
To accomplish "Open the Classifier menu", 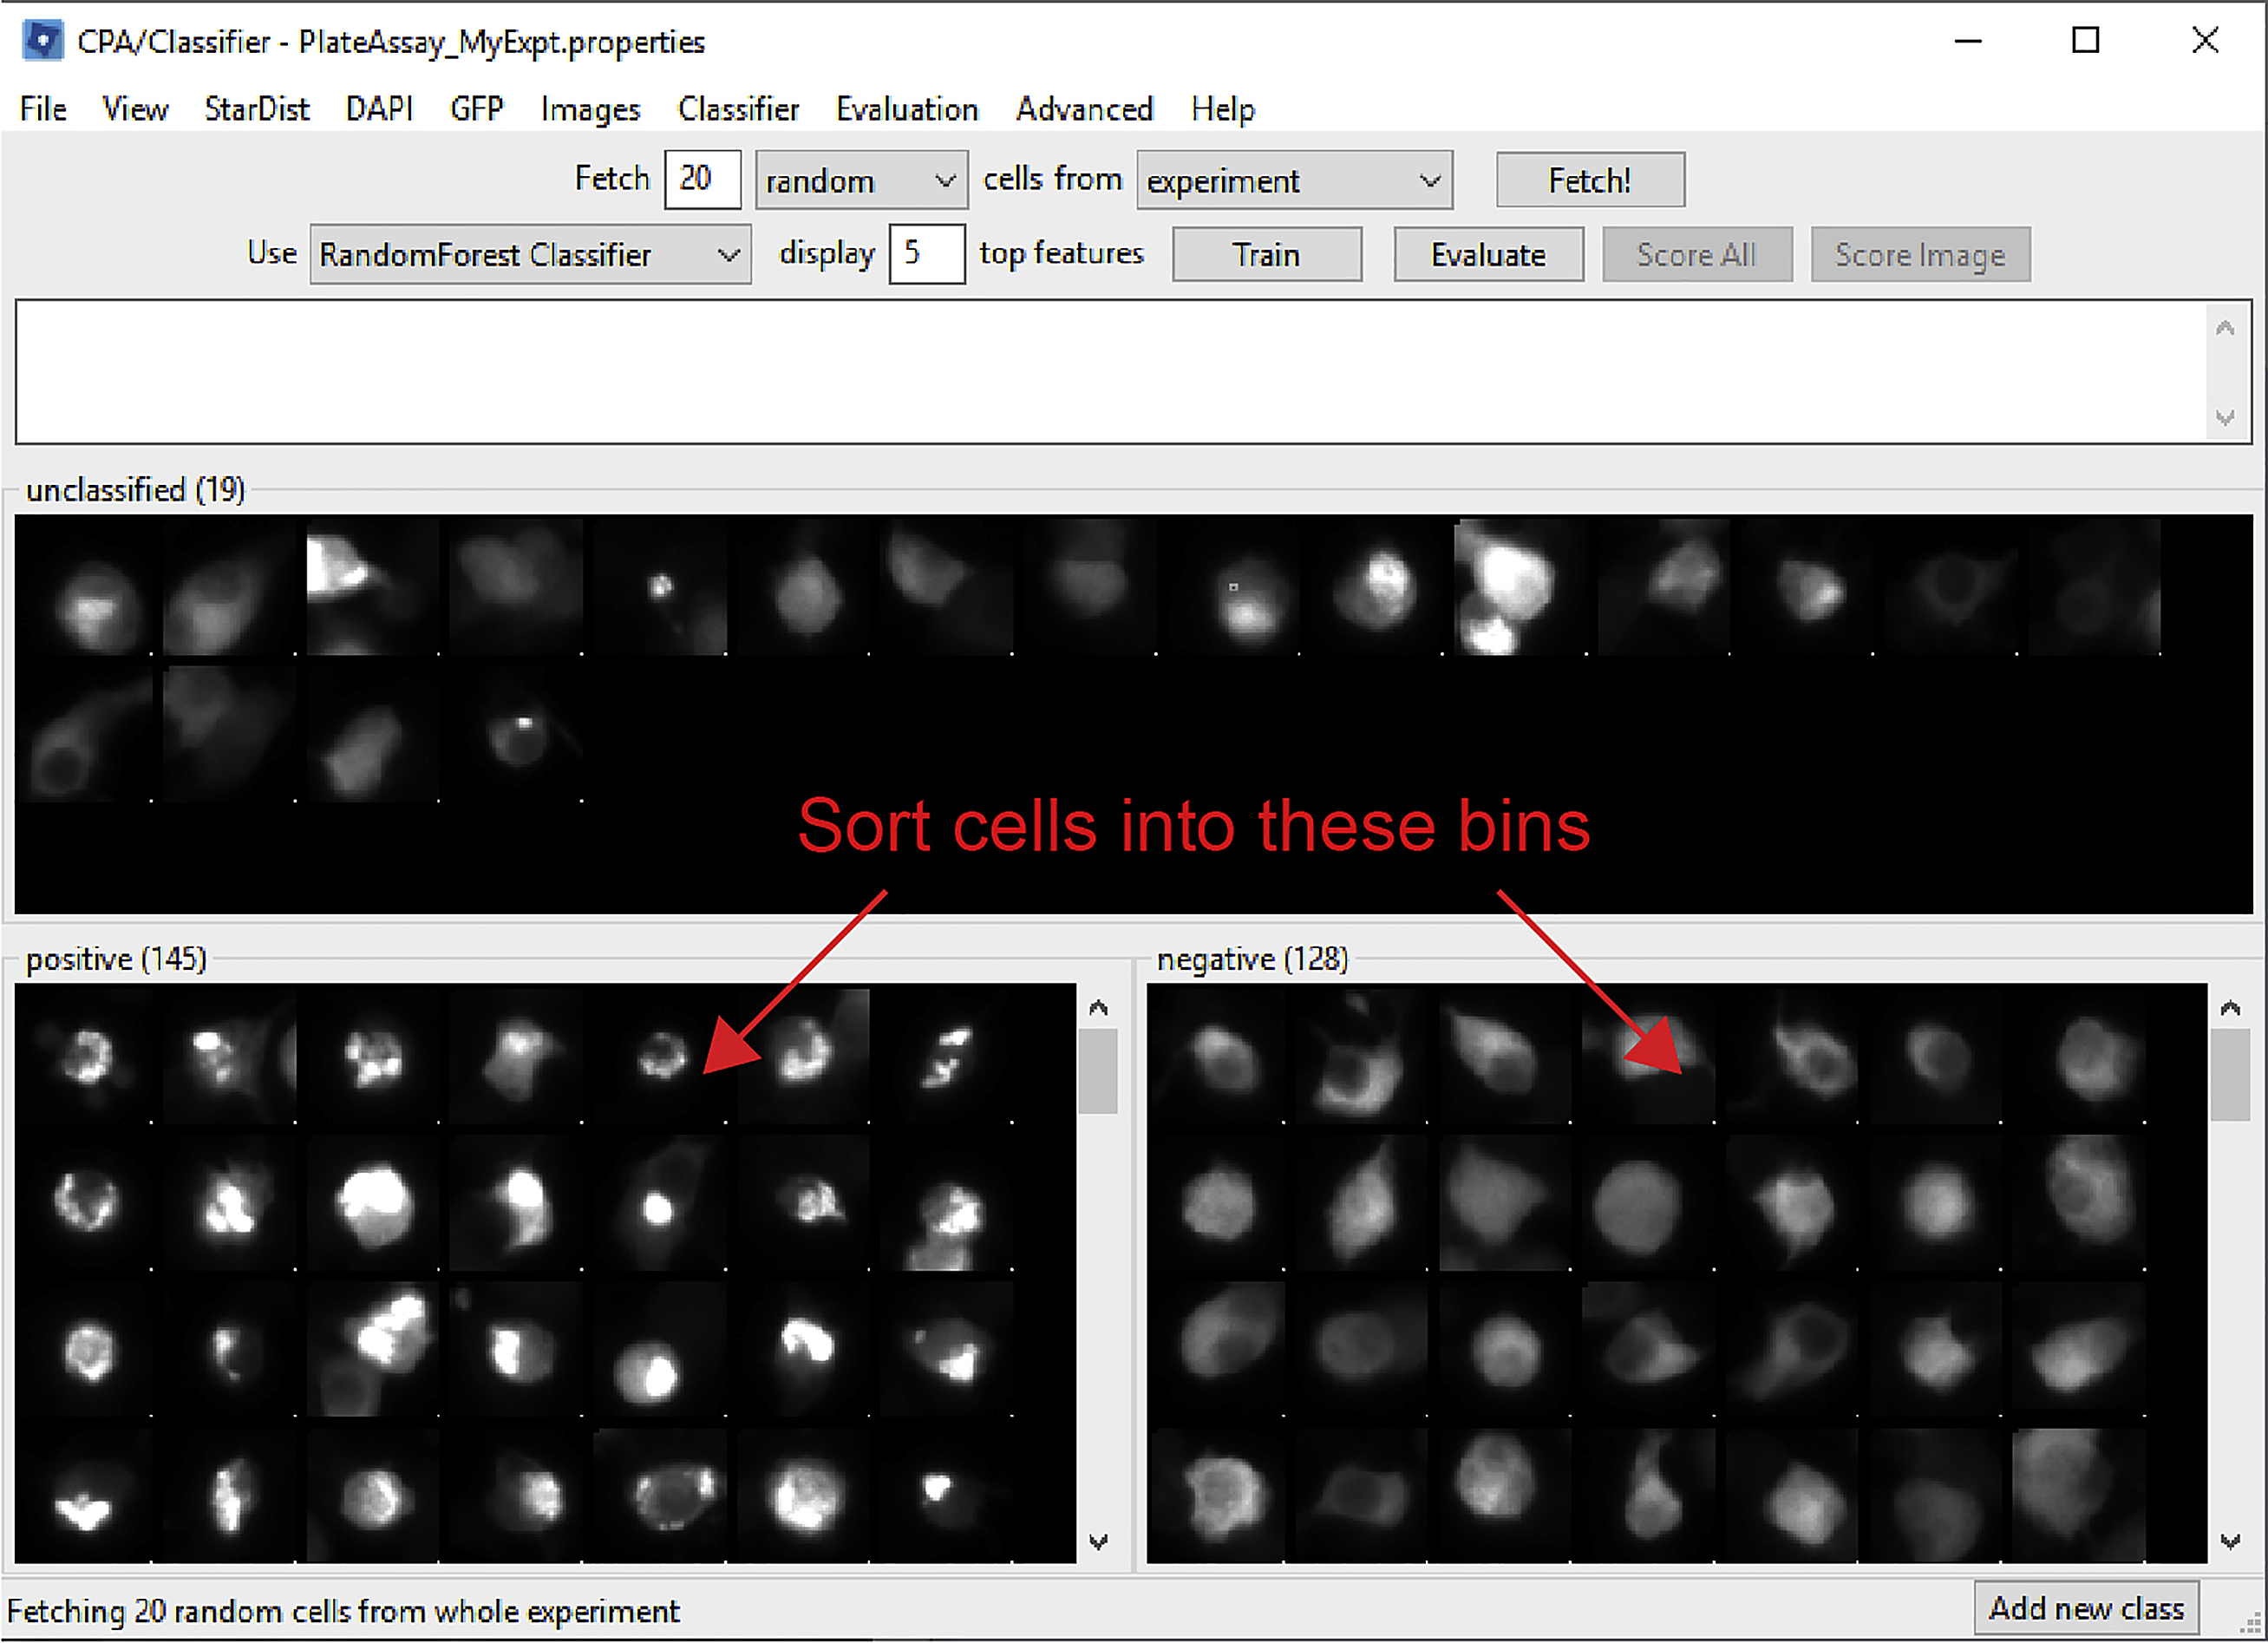I will tap(738, 110).
